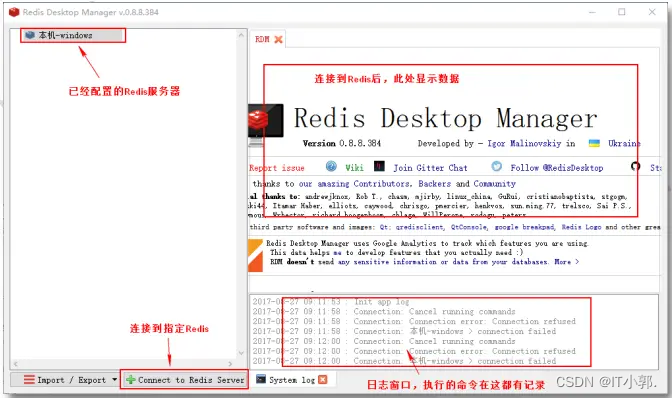Click the Import / Export red lines icon
This screenshot has width=672, height=398.
point(29,379)
